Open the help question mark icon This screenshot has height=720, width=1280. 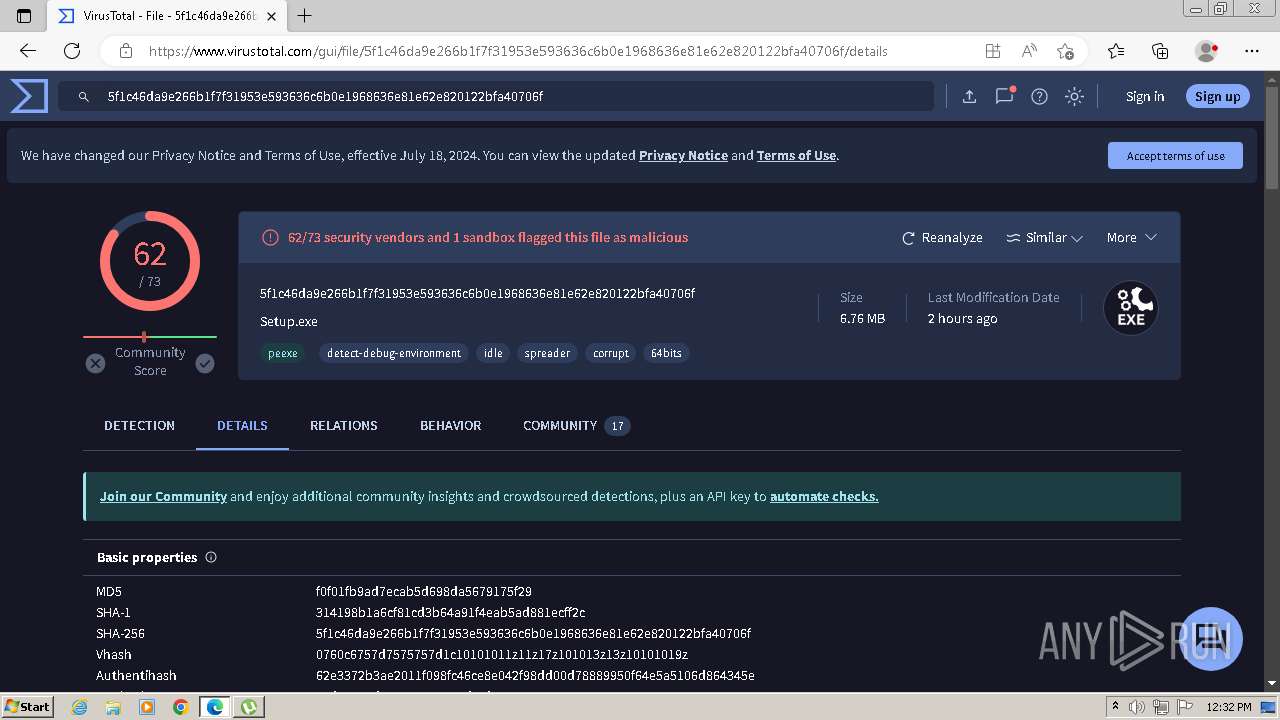1039,97
